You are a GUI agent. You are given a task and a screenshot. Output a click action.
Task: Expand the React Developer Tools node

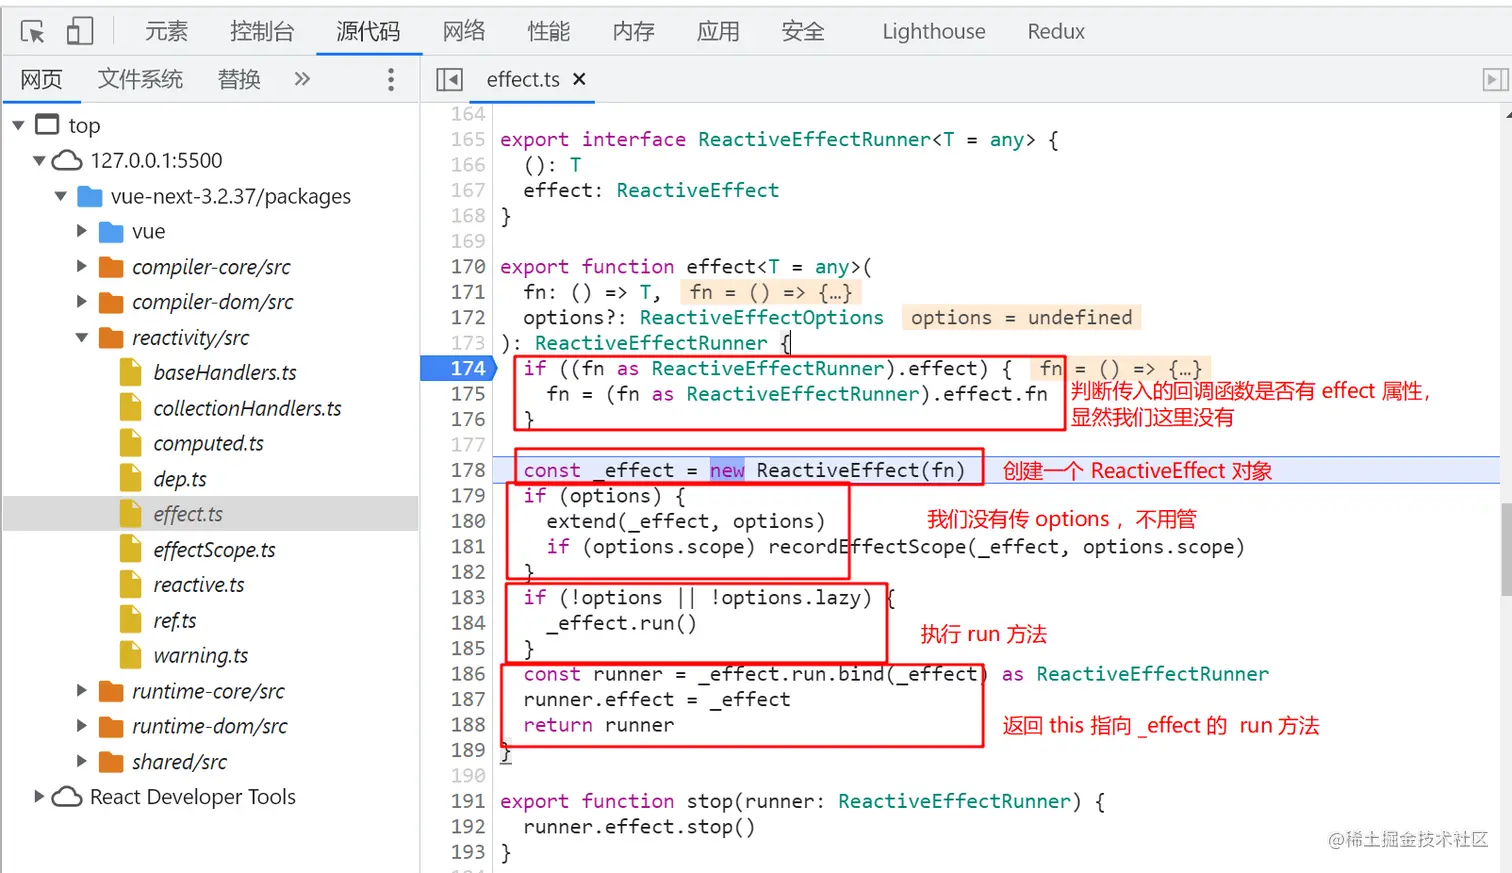pyautogui.click(x=39, y=797)
